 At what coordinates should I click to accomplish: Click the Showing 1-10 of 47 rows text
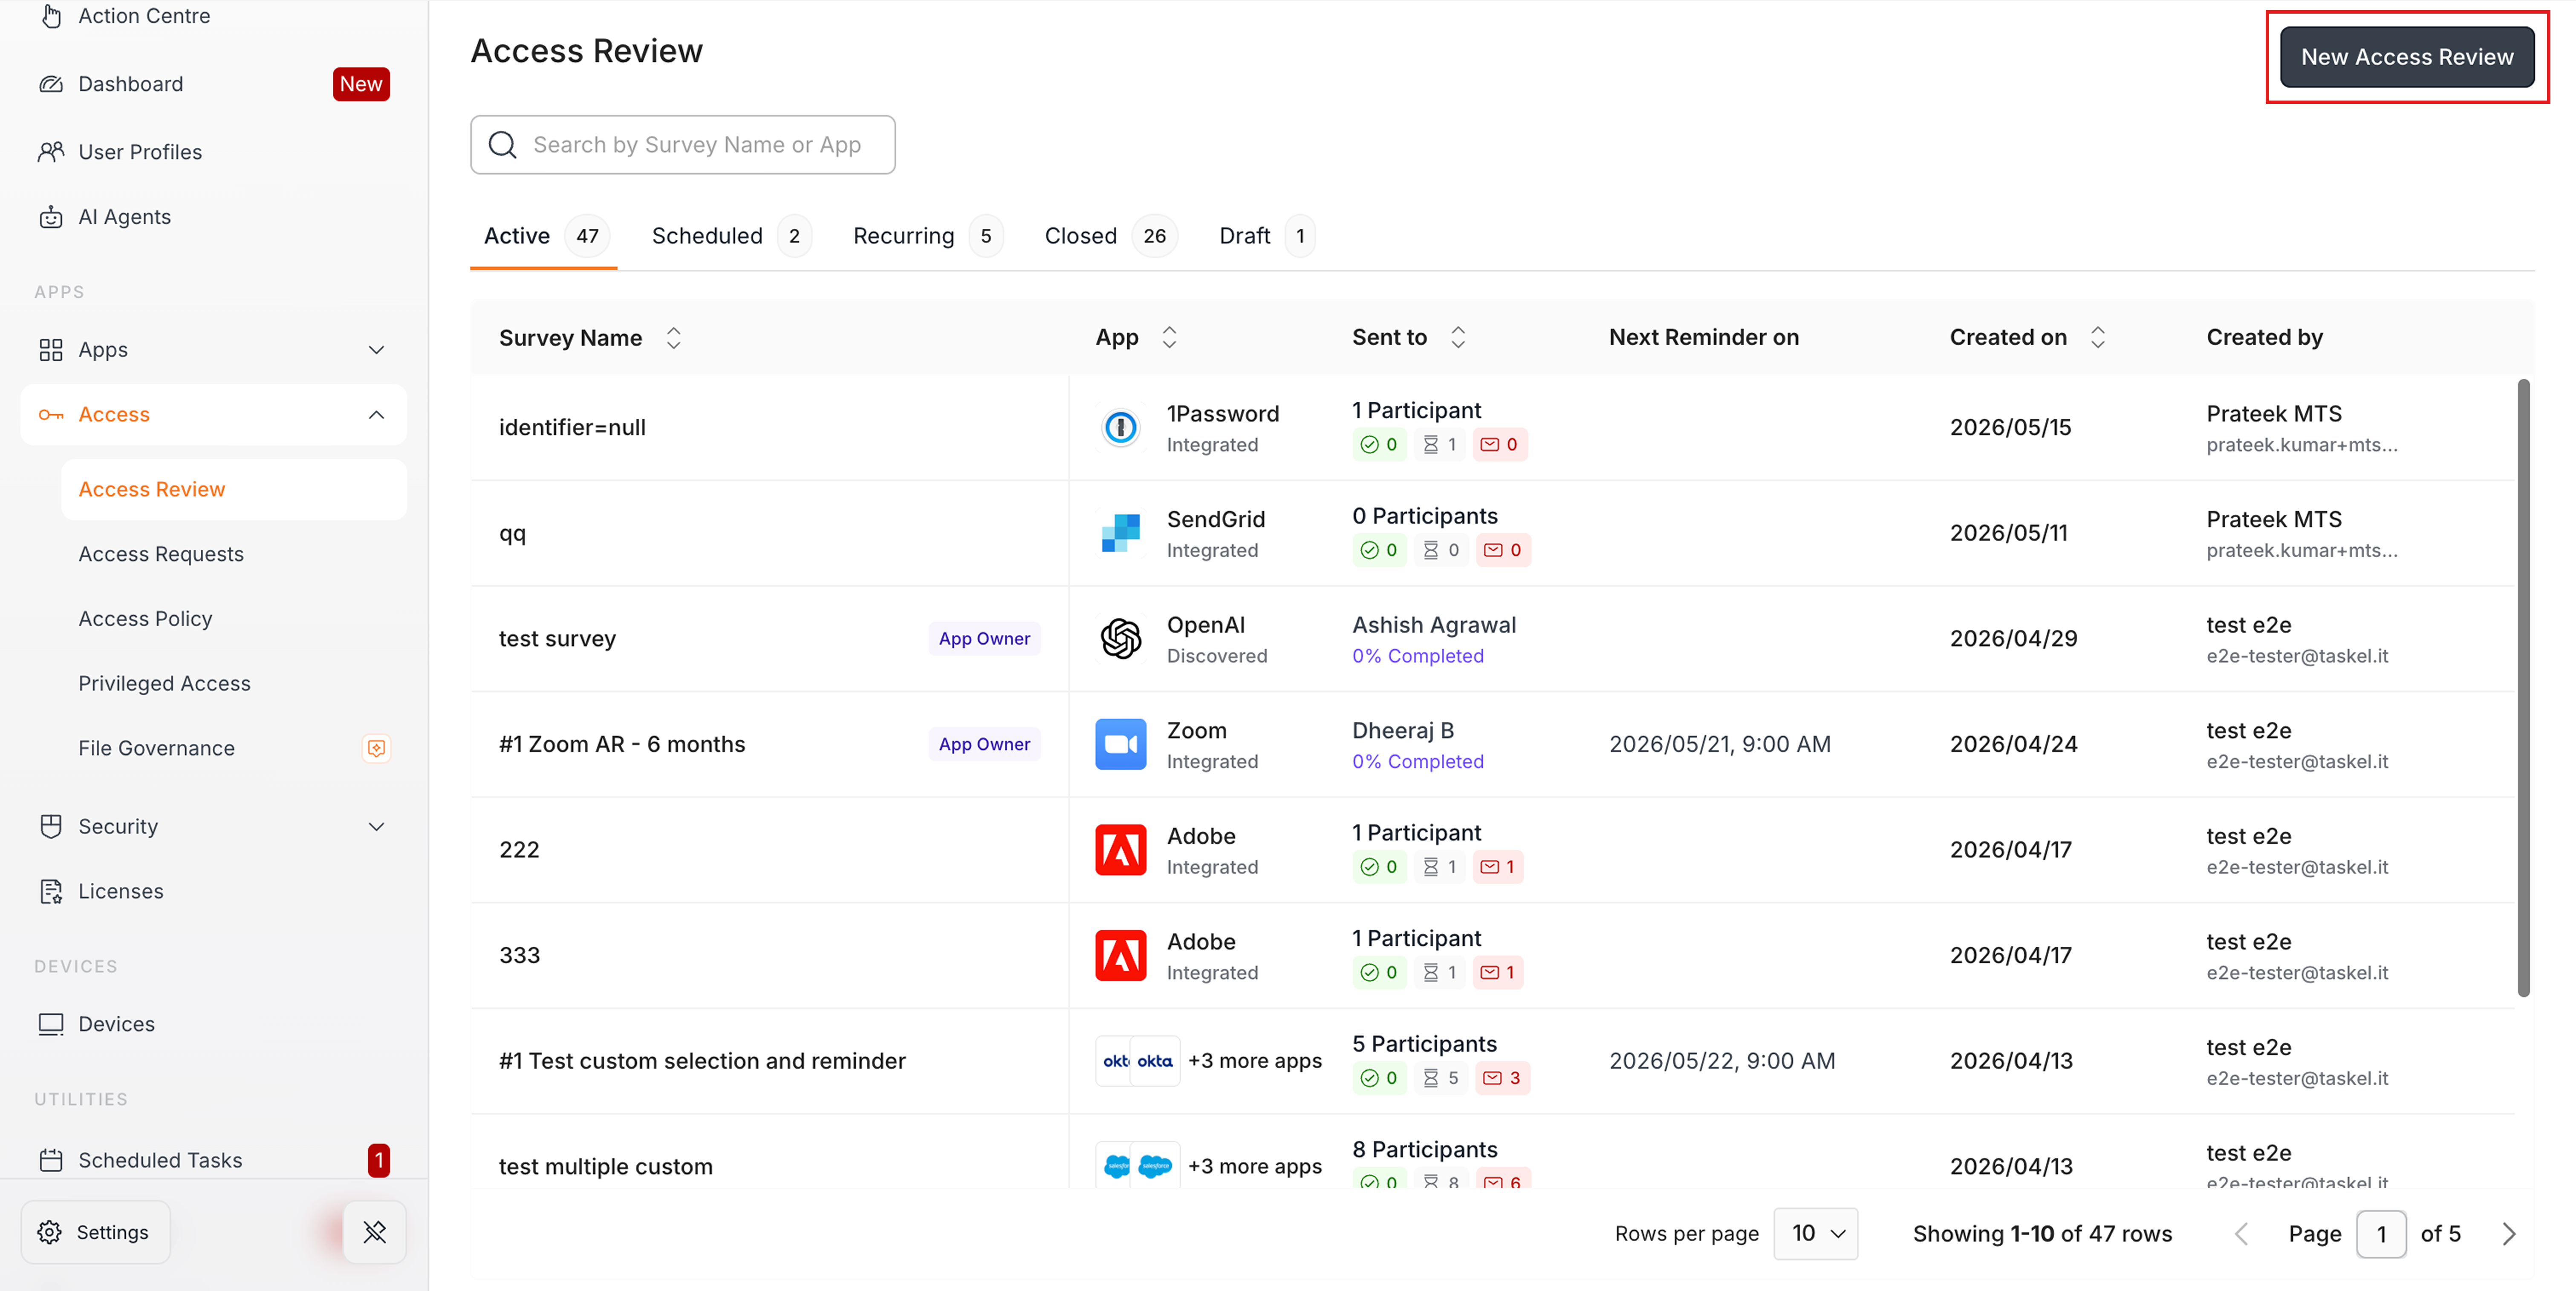coord(2042,1234)
